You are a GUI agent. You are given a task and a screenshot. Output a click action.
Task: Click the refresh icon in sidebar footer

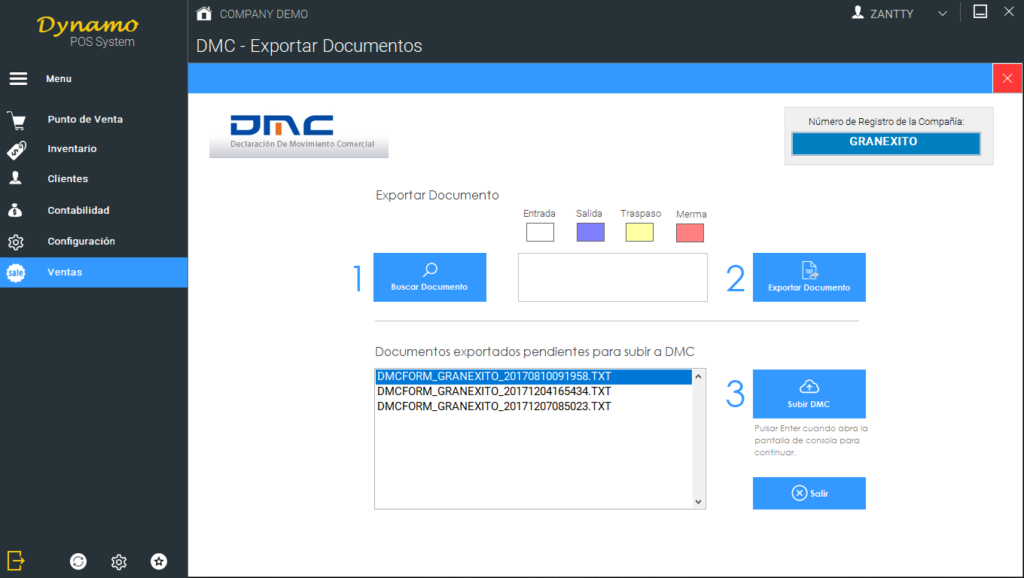[x=78, y=562]
